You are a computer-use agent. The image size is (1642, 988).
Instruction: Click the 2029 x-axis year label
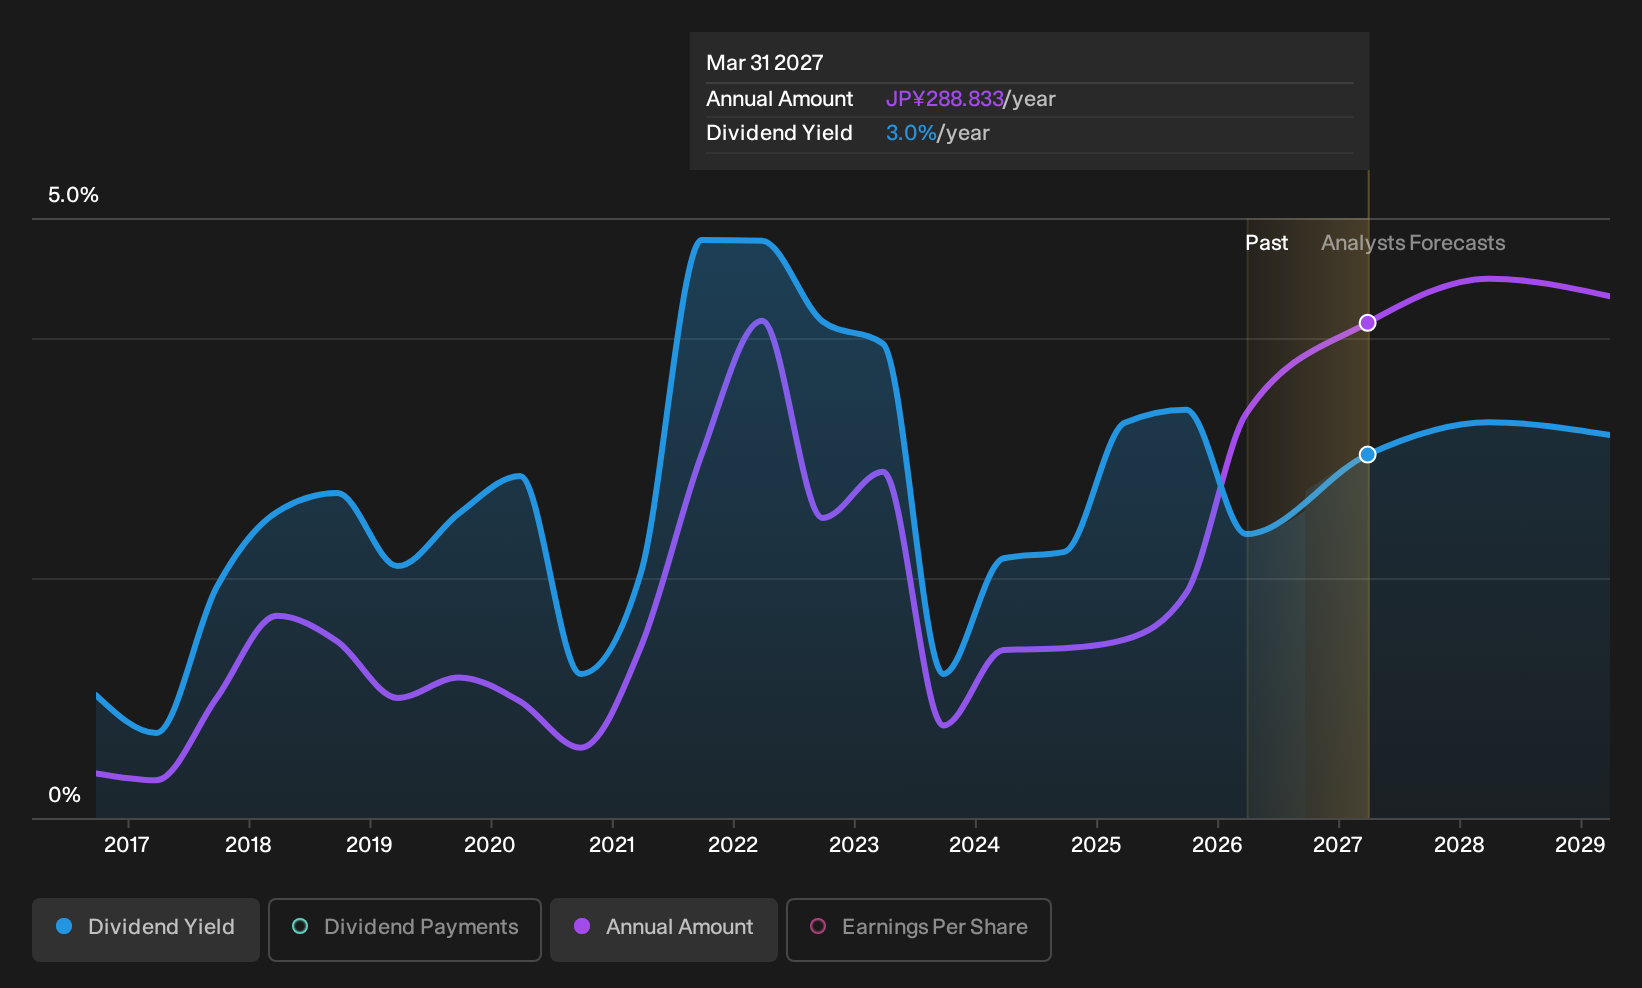[1580, 845]
